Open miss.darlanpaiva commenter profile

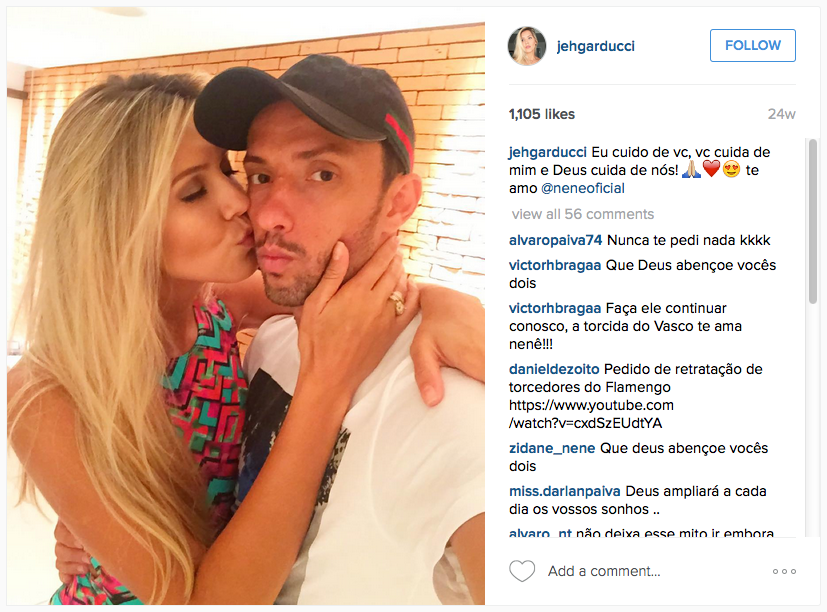click(565, 492)
